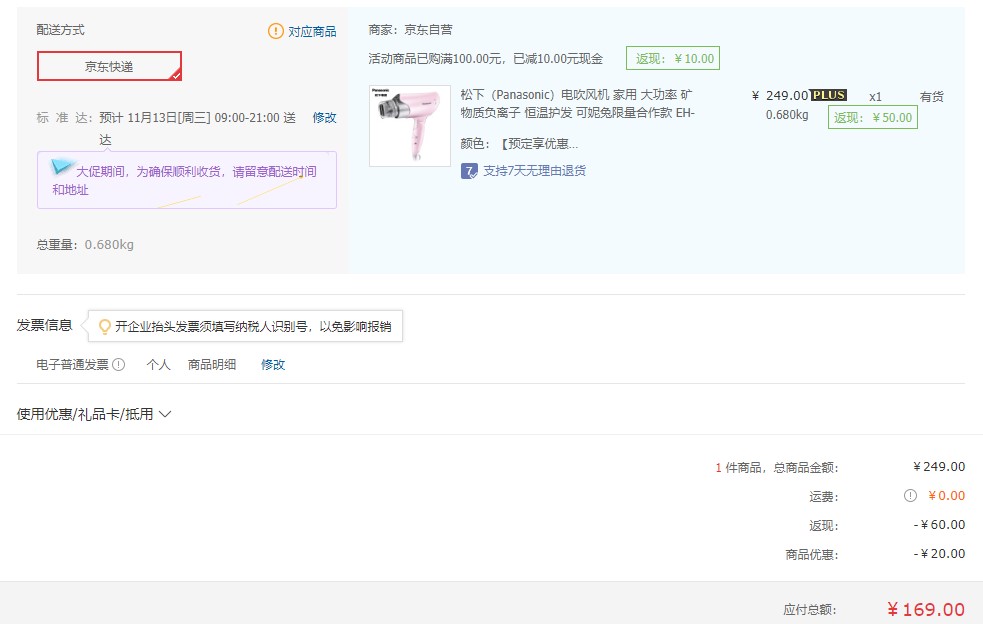Click the 个人 invoice title text
This screenshot has width=983, height=624.
click(158, 364)
